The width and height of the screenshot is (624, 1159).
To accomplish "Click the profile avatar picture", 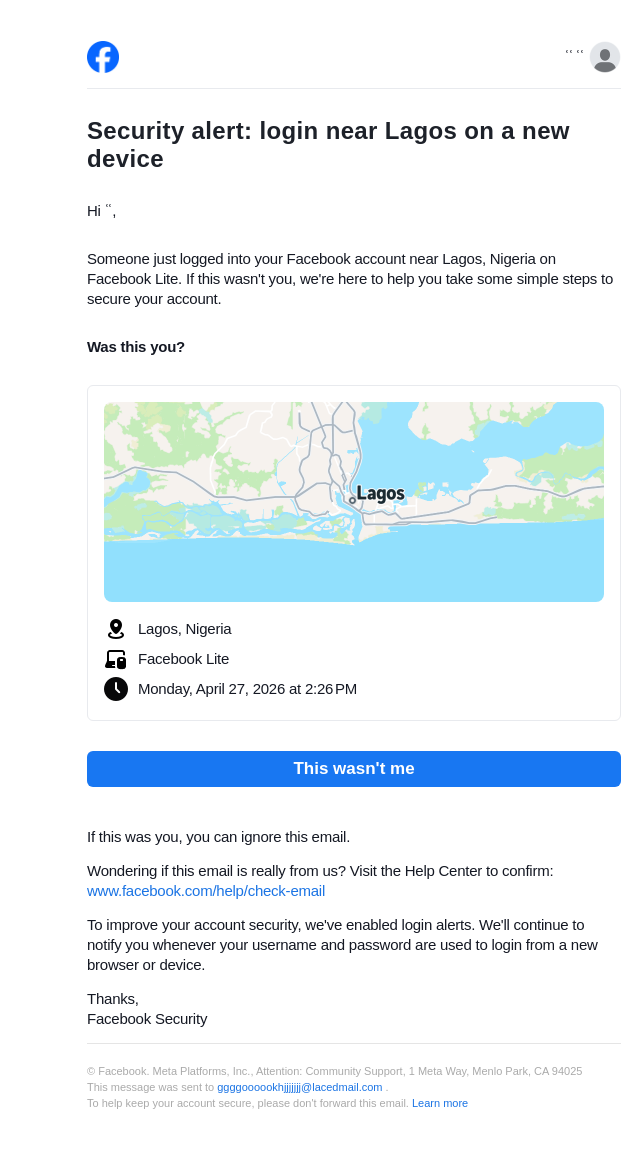I will click(x=605, y=57).
